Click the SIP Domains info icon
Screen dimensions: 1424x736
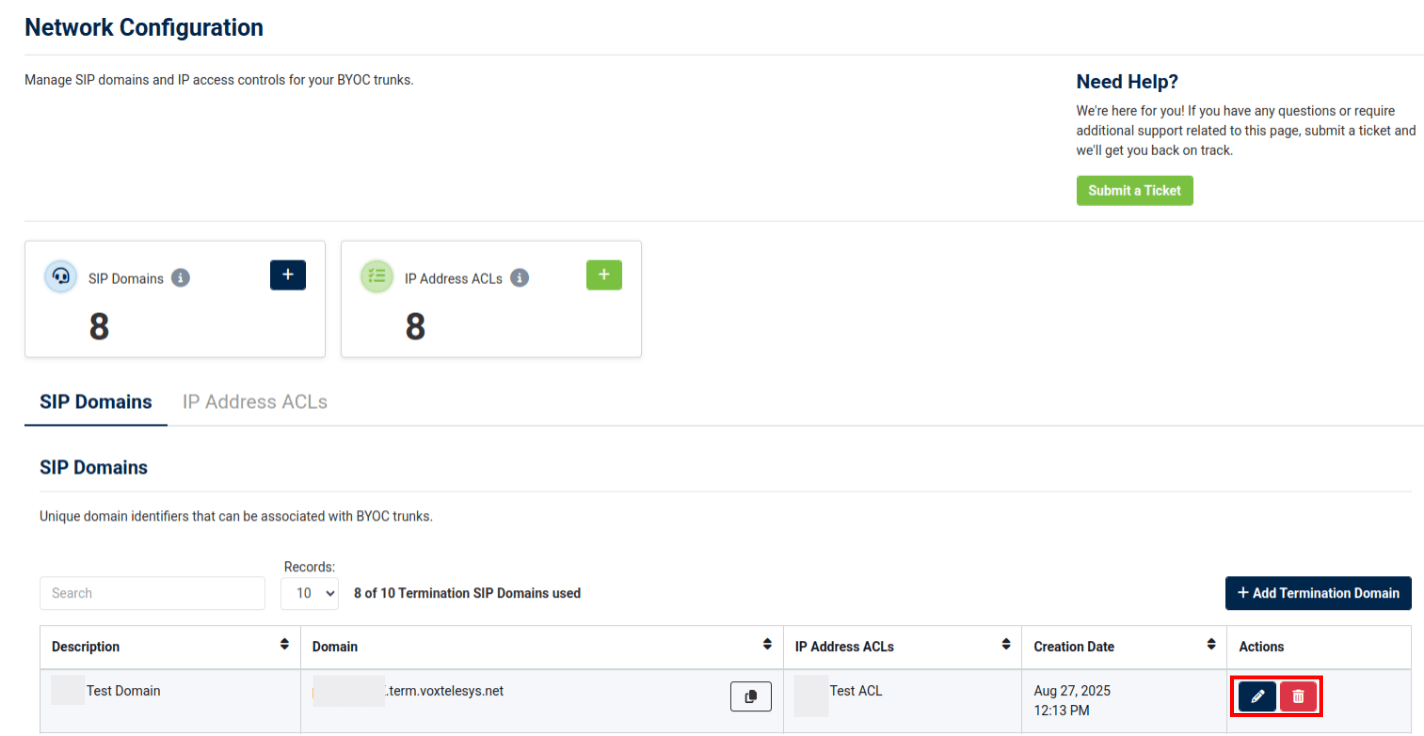click(x=180, y=278)
